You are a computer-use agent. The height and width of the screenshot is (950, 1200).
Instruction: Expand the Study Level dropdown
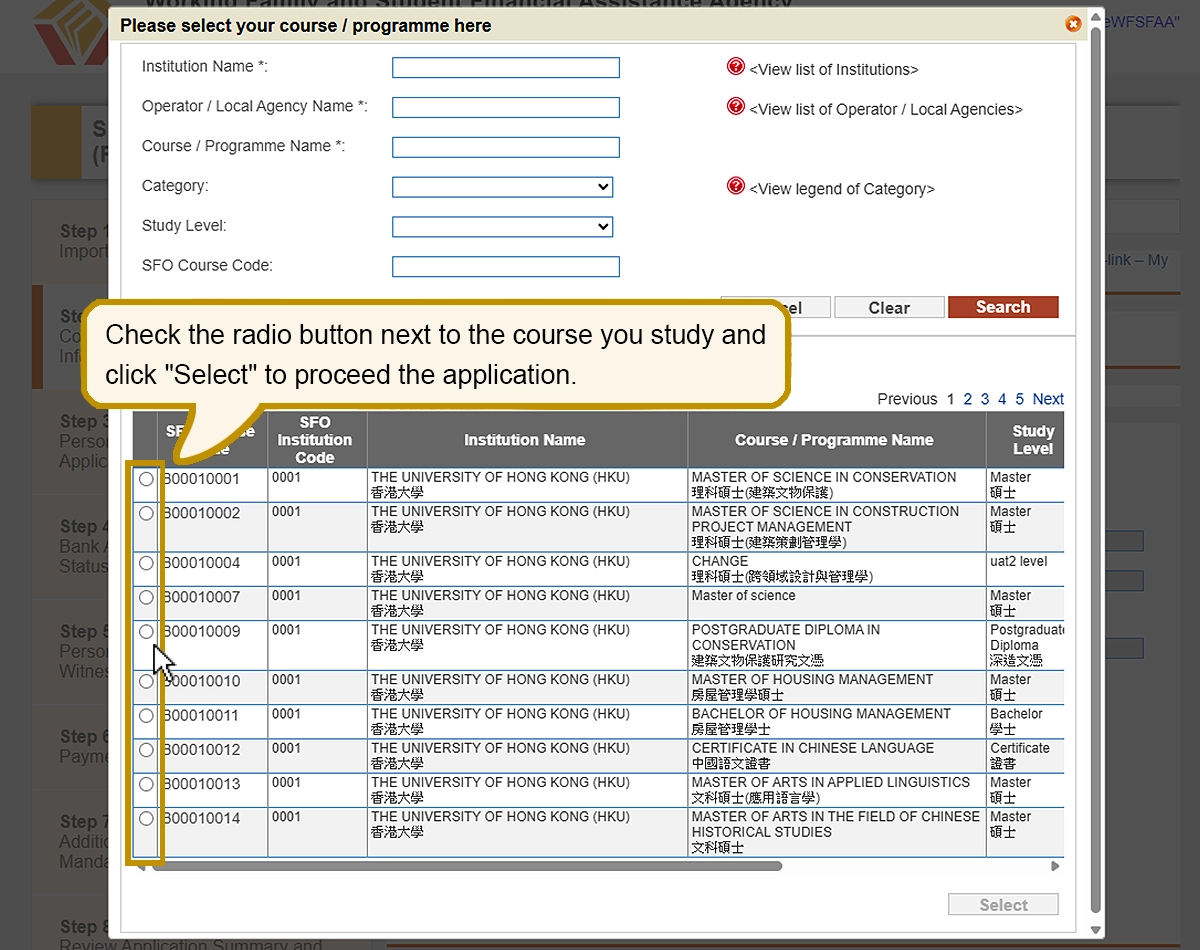tap(502, 227)
